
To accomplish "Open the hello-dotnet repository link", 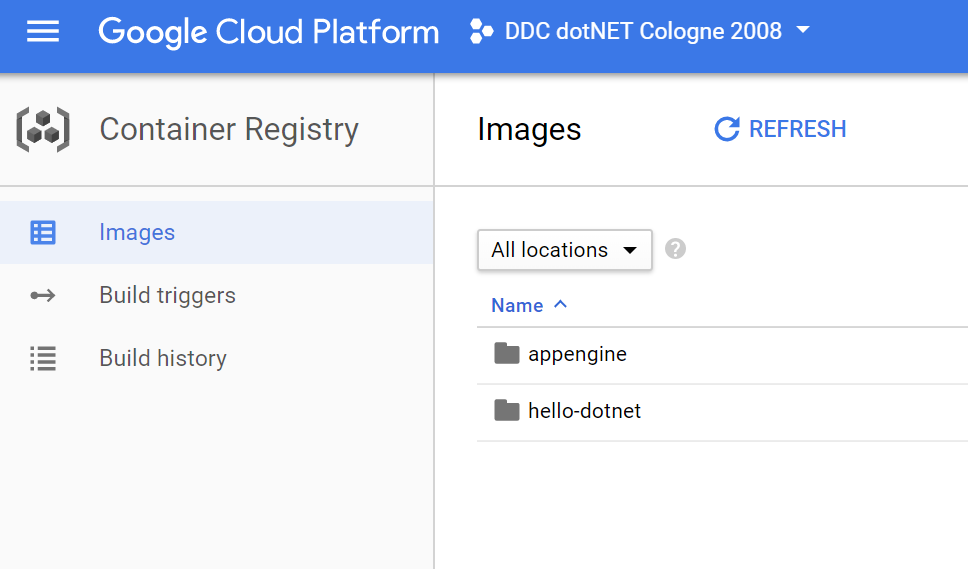I will [x=584, y=411].
